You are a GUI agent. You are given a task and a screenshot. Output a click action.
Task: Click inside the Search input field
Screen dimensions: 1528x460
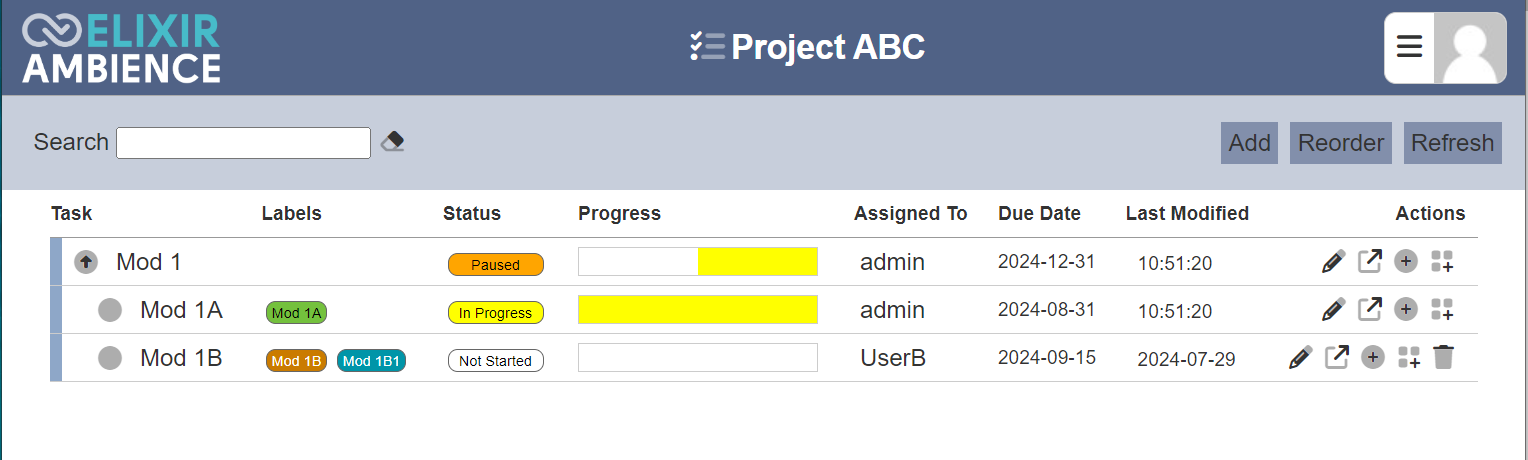click(244, 143)
